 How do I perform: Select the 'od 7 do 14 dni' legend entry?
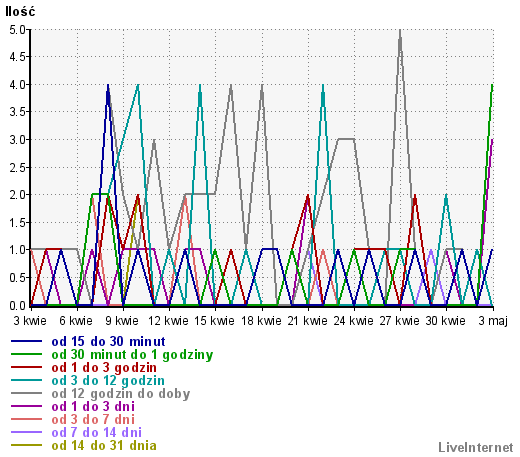point(97,432)
